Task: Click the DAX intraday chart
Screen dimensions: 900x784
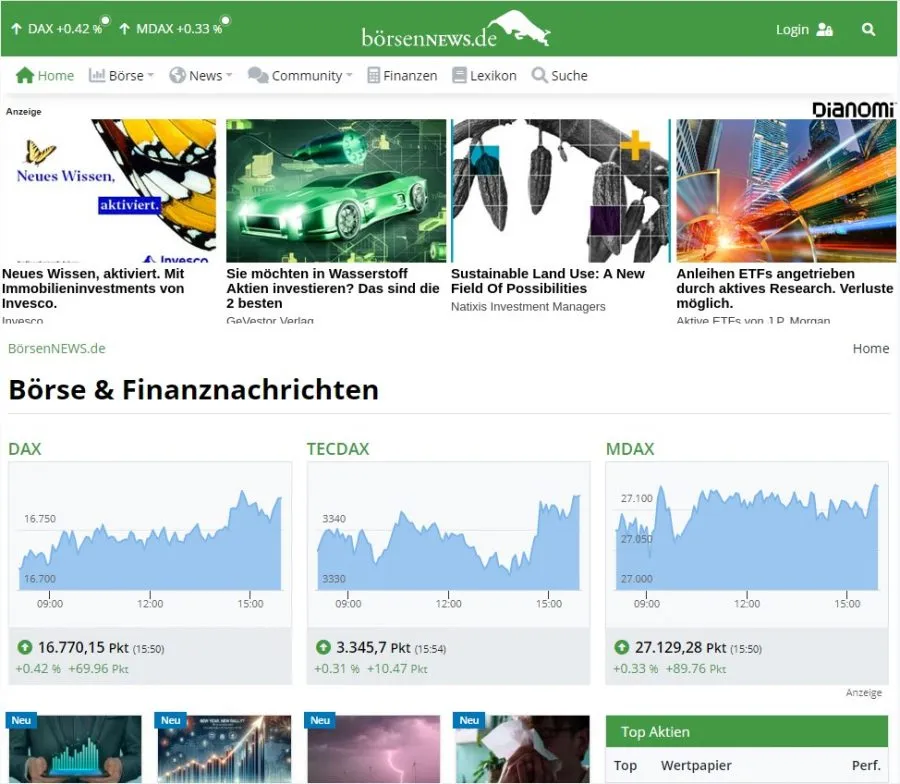Action: point(150,544)
